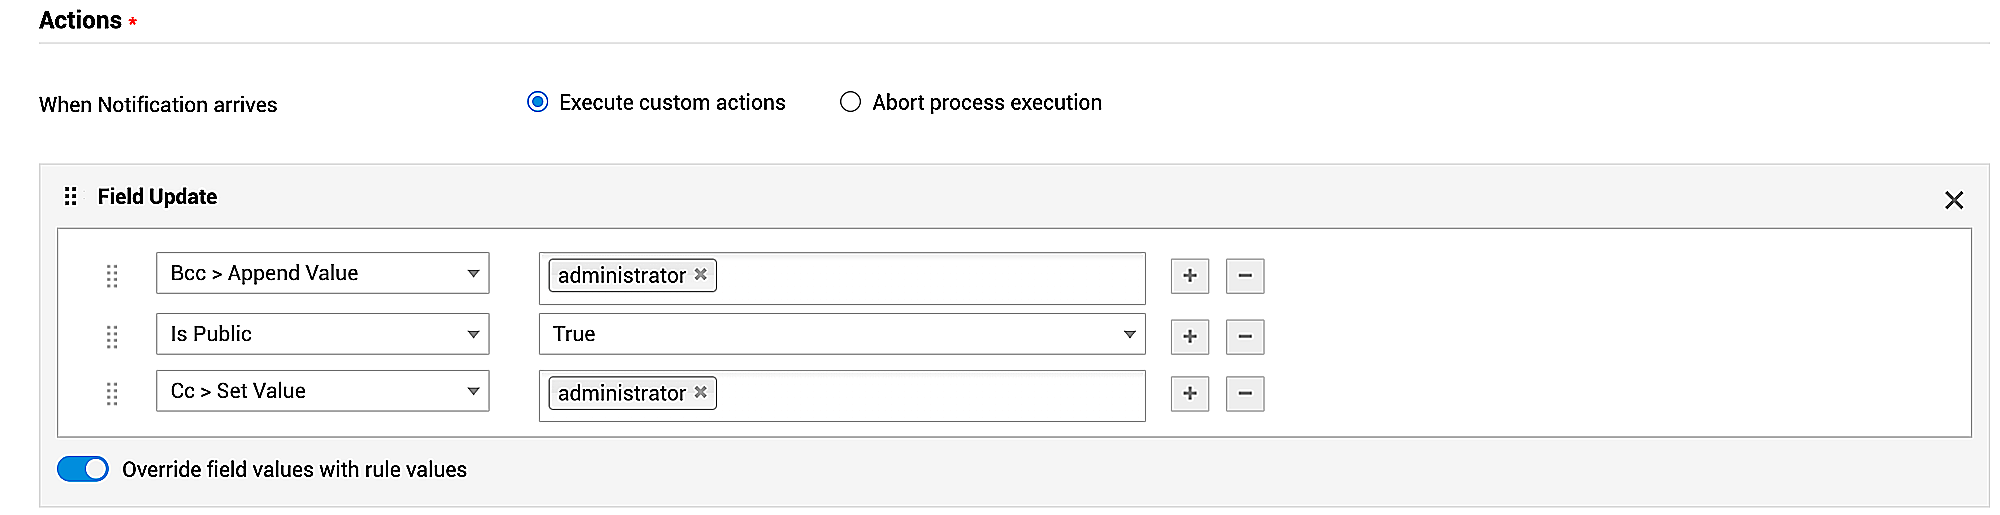The image size is (2000, 515).
Task: Open the Cc > Set Value dropdown
Action: click(322, 391)
